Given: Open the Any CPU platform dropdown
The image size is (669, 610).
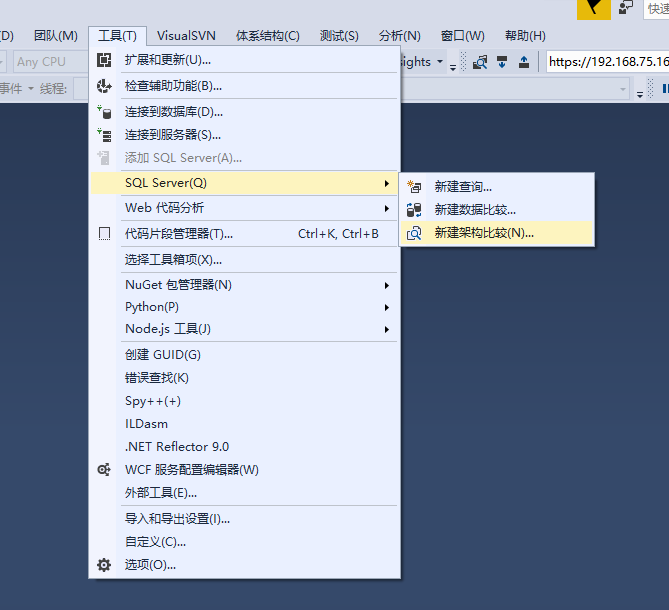Looking at the screenshot, I should (x=50, y=62).
